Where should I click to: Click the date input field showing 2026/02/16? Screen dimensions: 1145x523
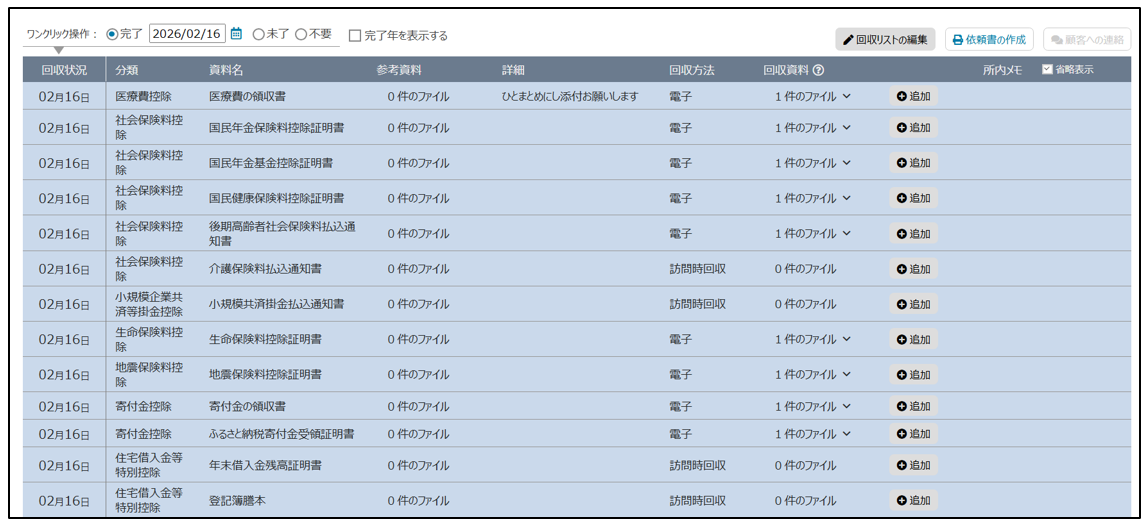click(x=187, y=34)
